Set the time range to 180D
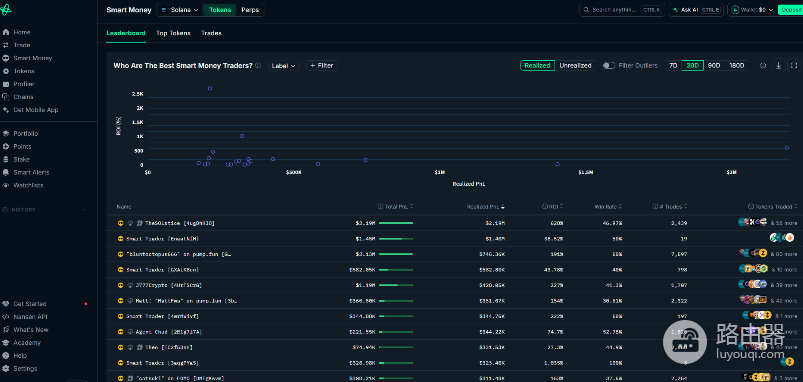 [736, 66]
